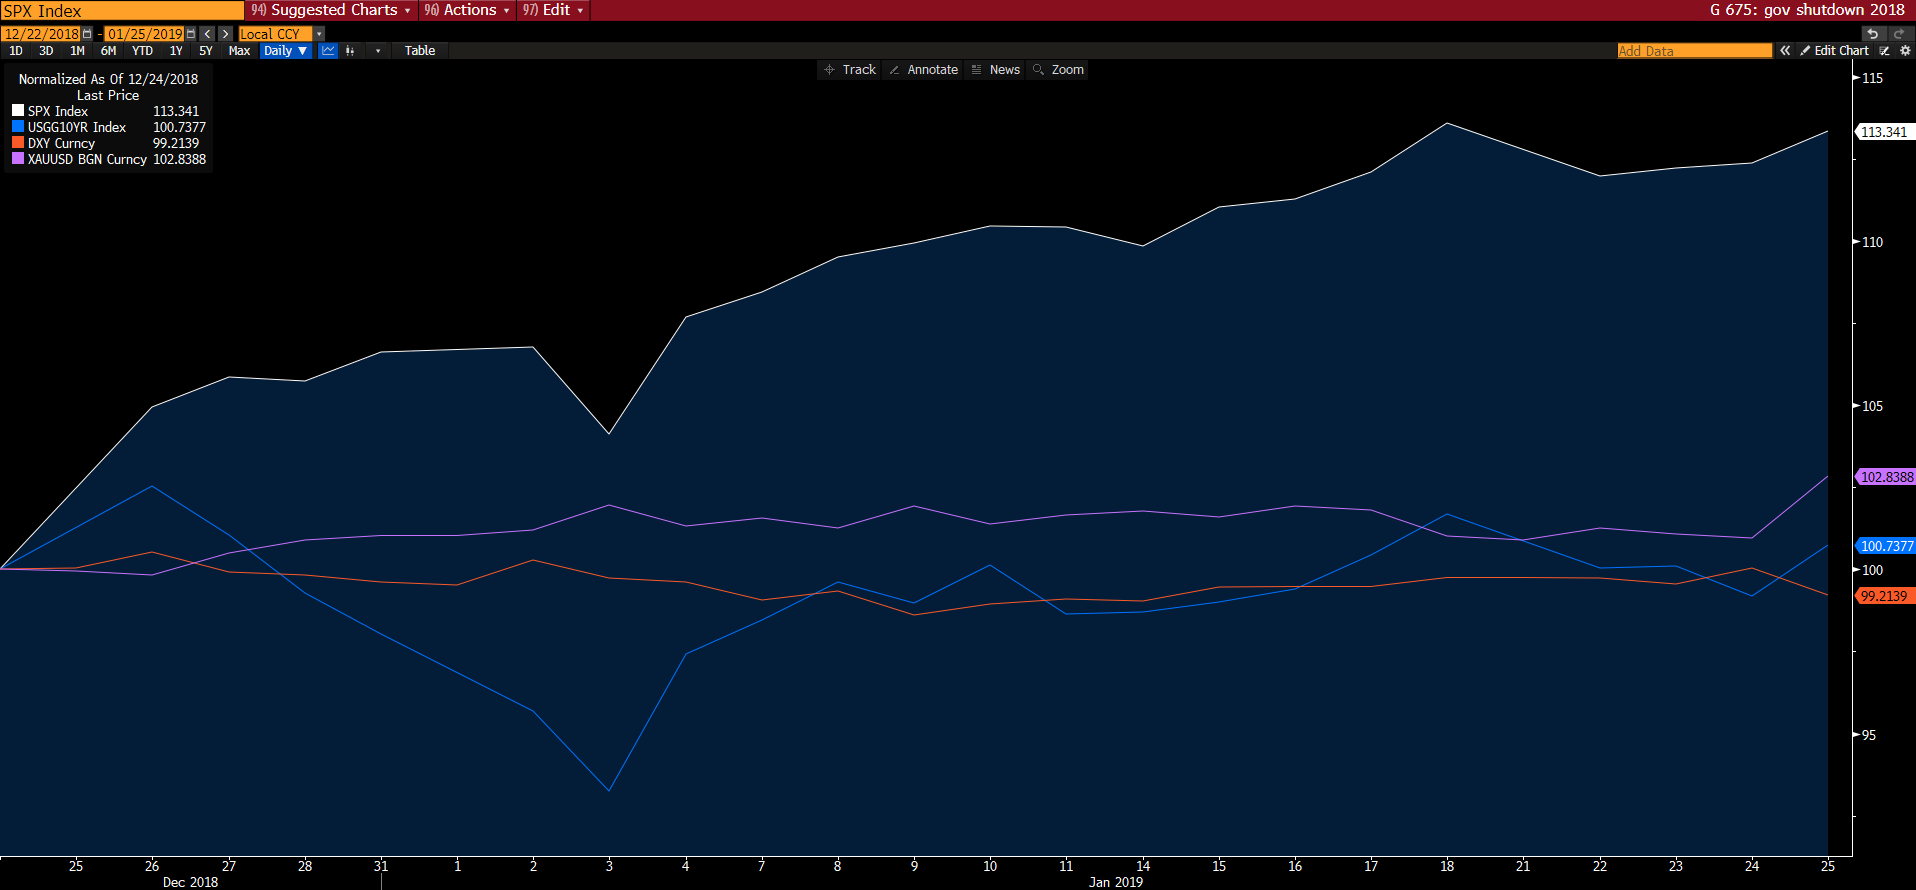This screenshot has height=890, width=1916.
Task: Toggle Annotate mode on the chart
Action: click(x=923, y=70)
